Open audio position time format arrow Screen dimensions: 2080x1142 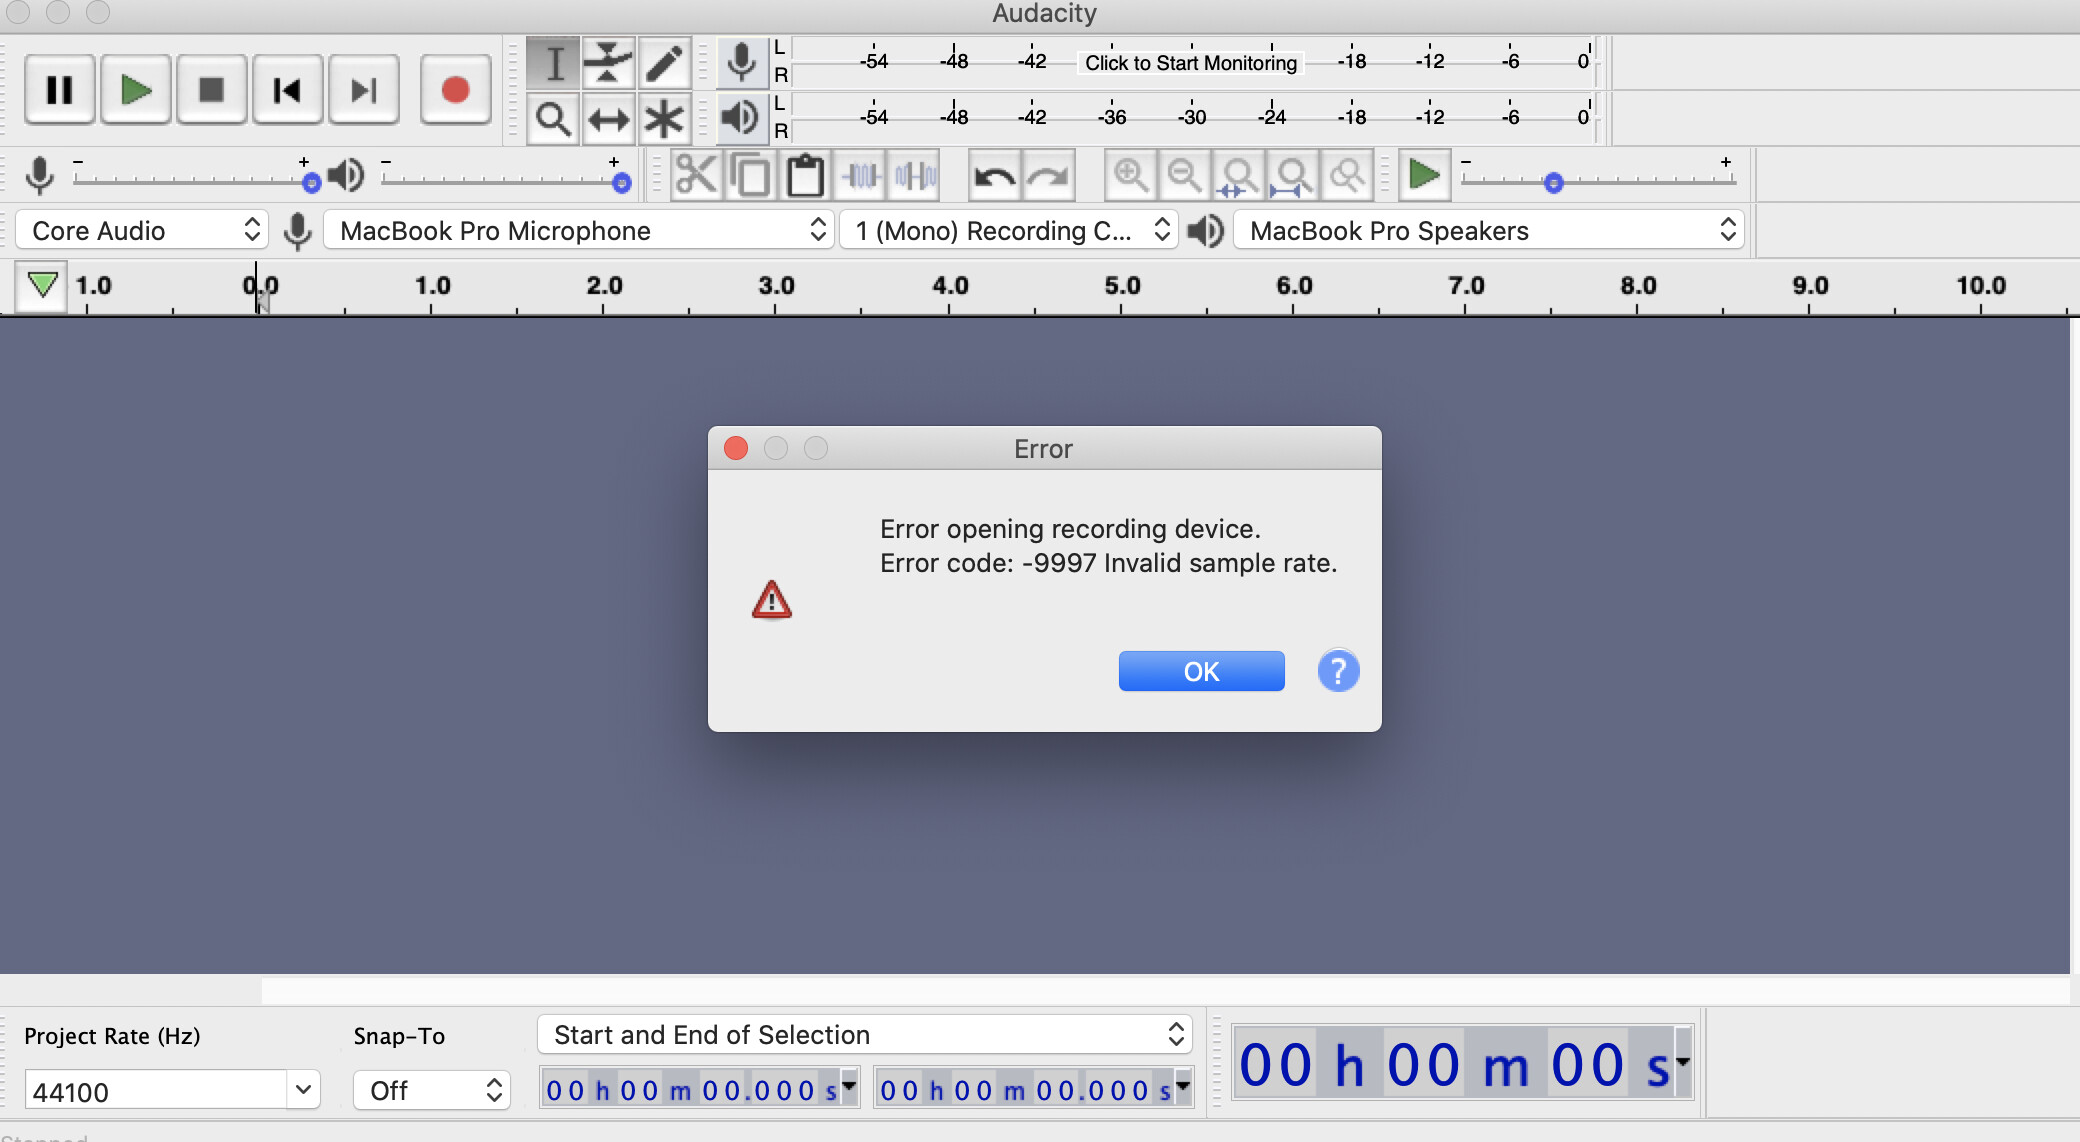coord(1684,1062)
